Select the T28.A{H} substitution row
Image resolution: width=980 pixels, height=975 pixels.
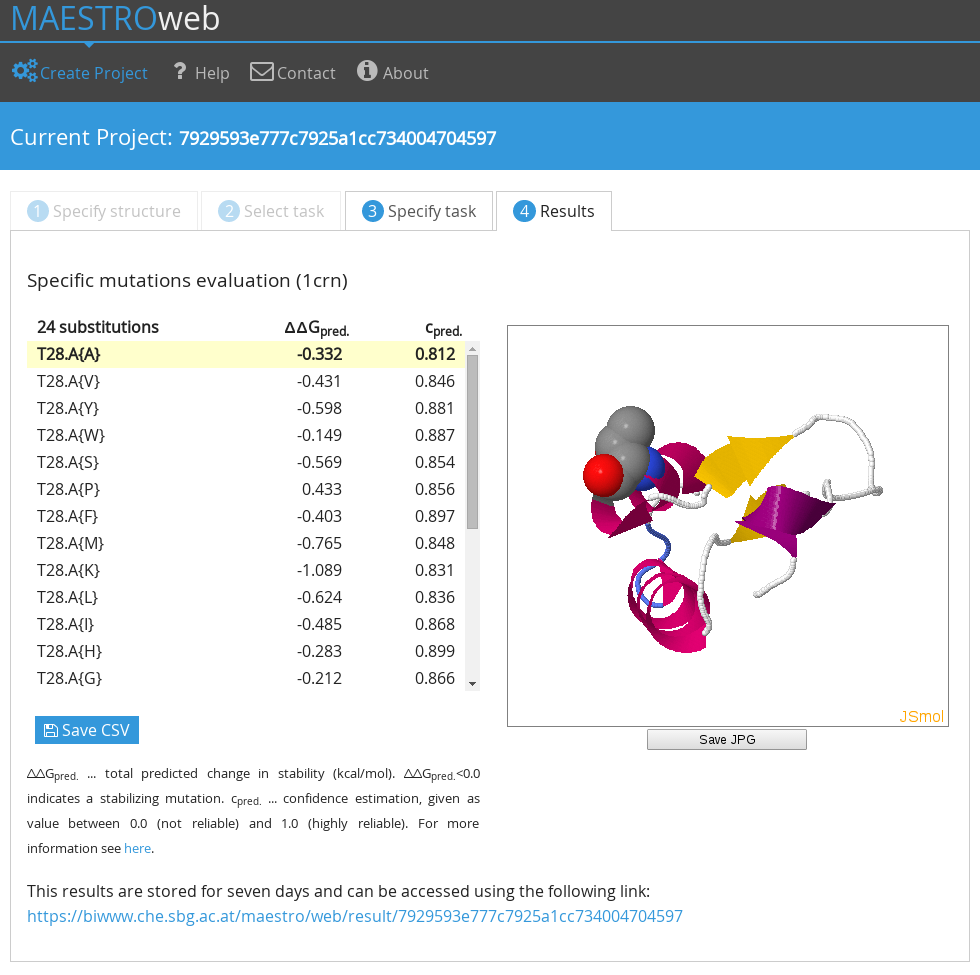coord(246,651)
